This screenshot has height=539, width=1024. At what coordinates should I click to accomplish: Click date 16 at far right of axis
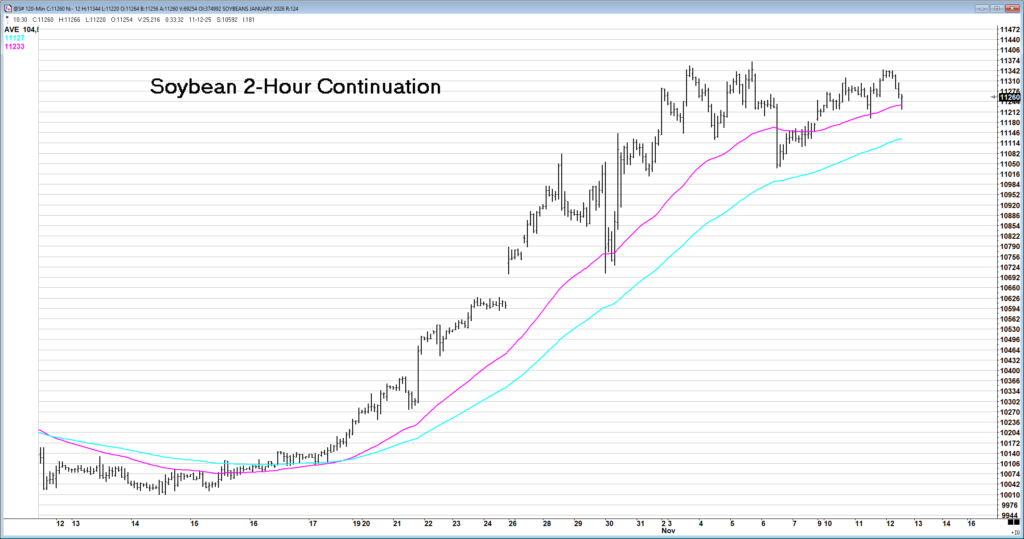coord(971,523)
